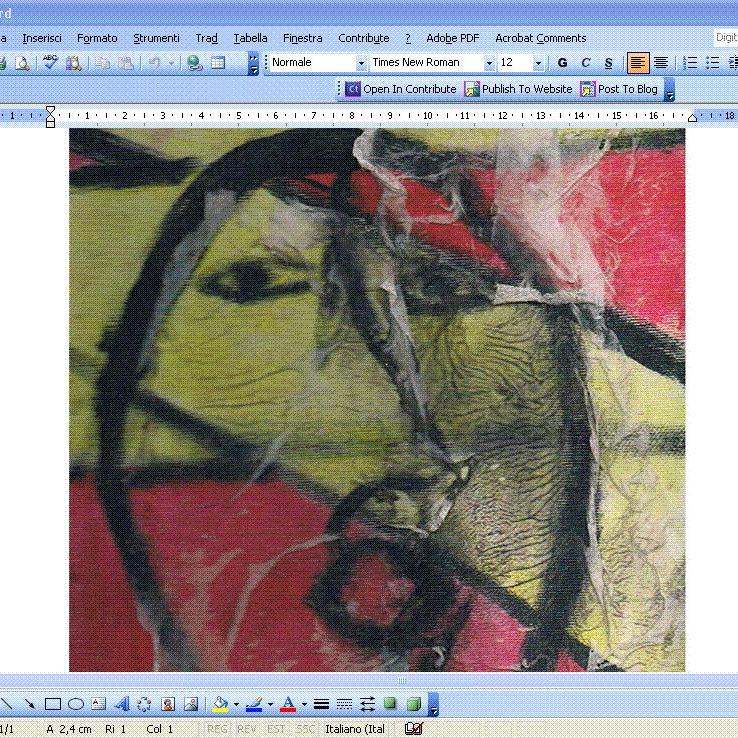This screenshot has height=738, width=738.
Task: Click the Undo arrow icon
Action: click(x=154, y=63)
